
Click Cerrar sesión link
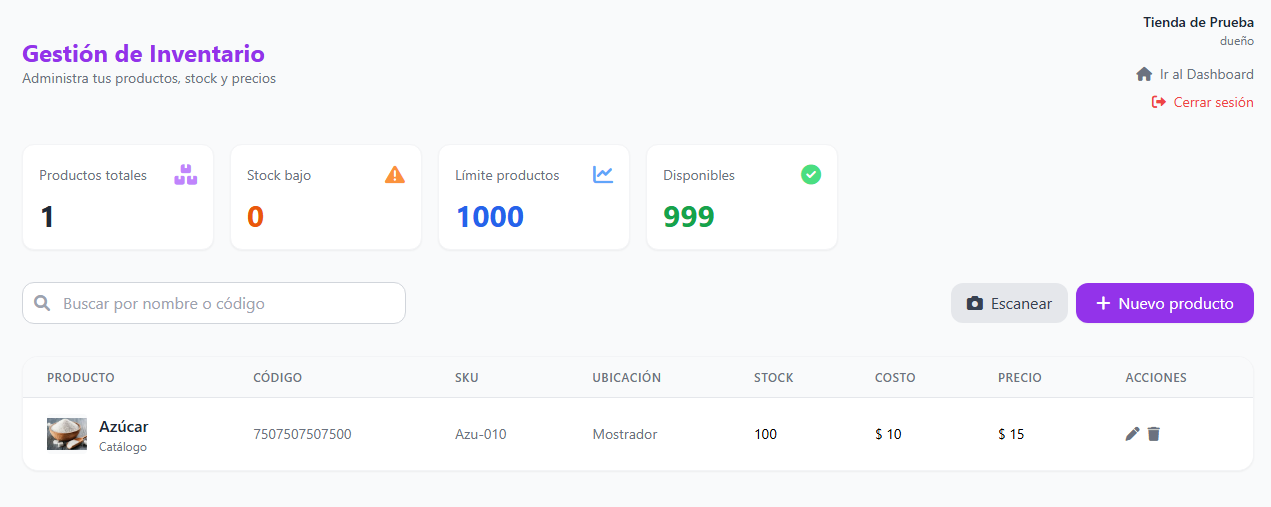[x=1203, y=102]
